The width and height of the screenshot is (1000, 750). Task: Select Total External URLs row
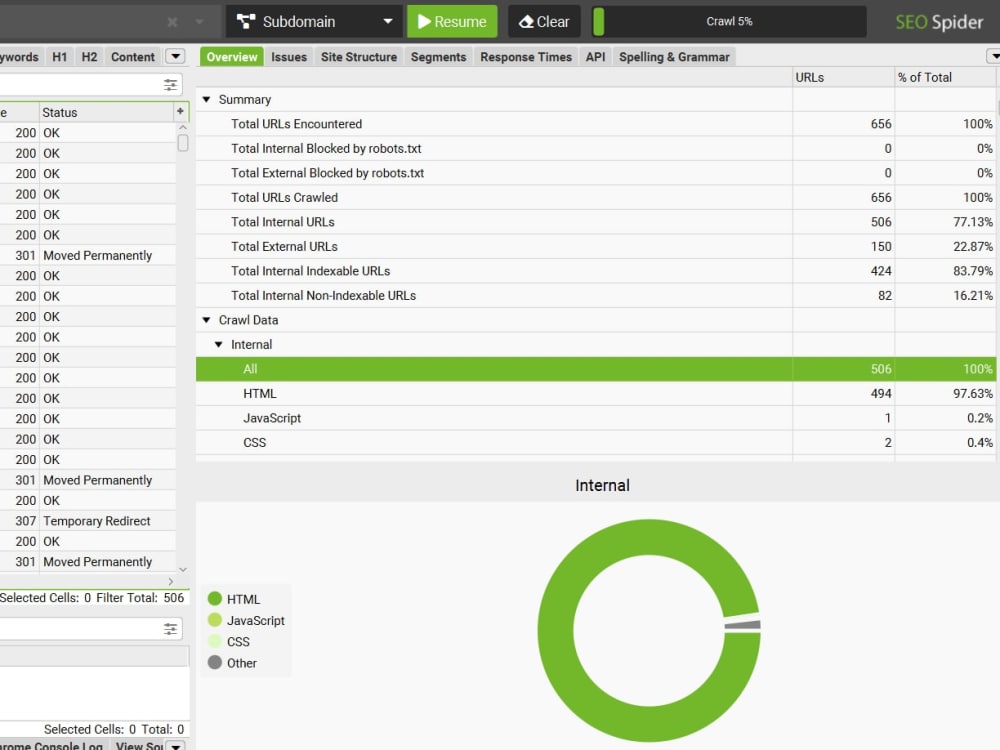596,247
